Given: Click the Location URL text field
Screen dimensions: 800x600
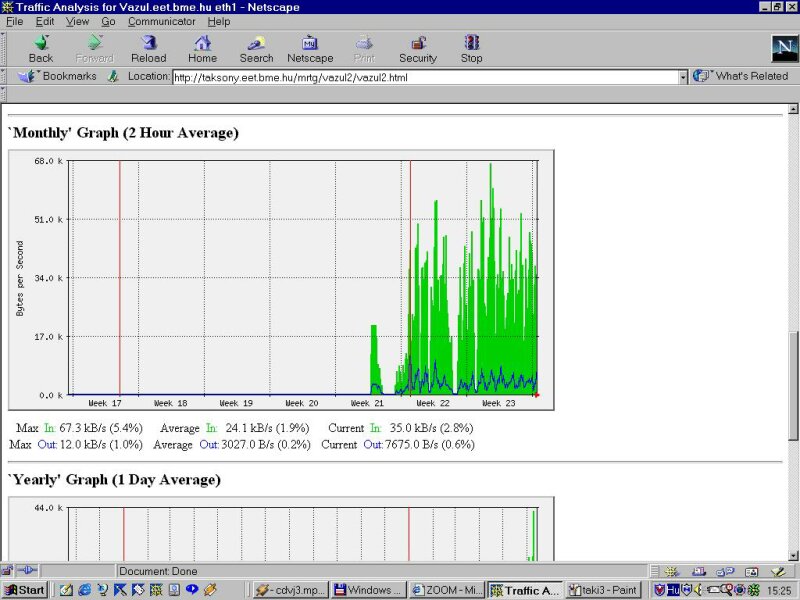Looking at the screenshot, I should point(424,77).
